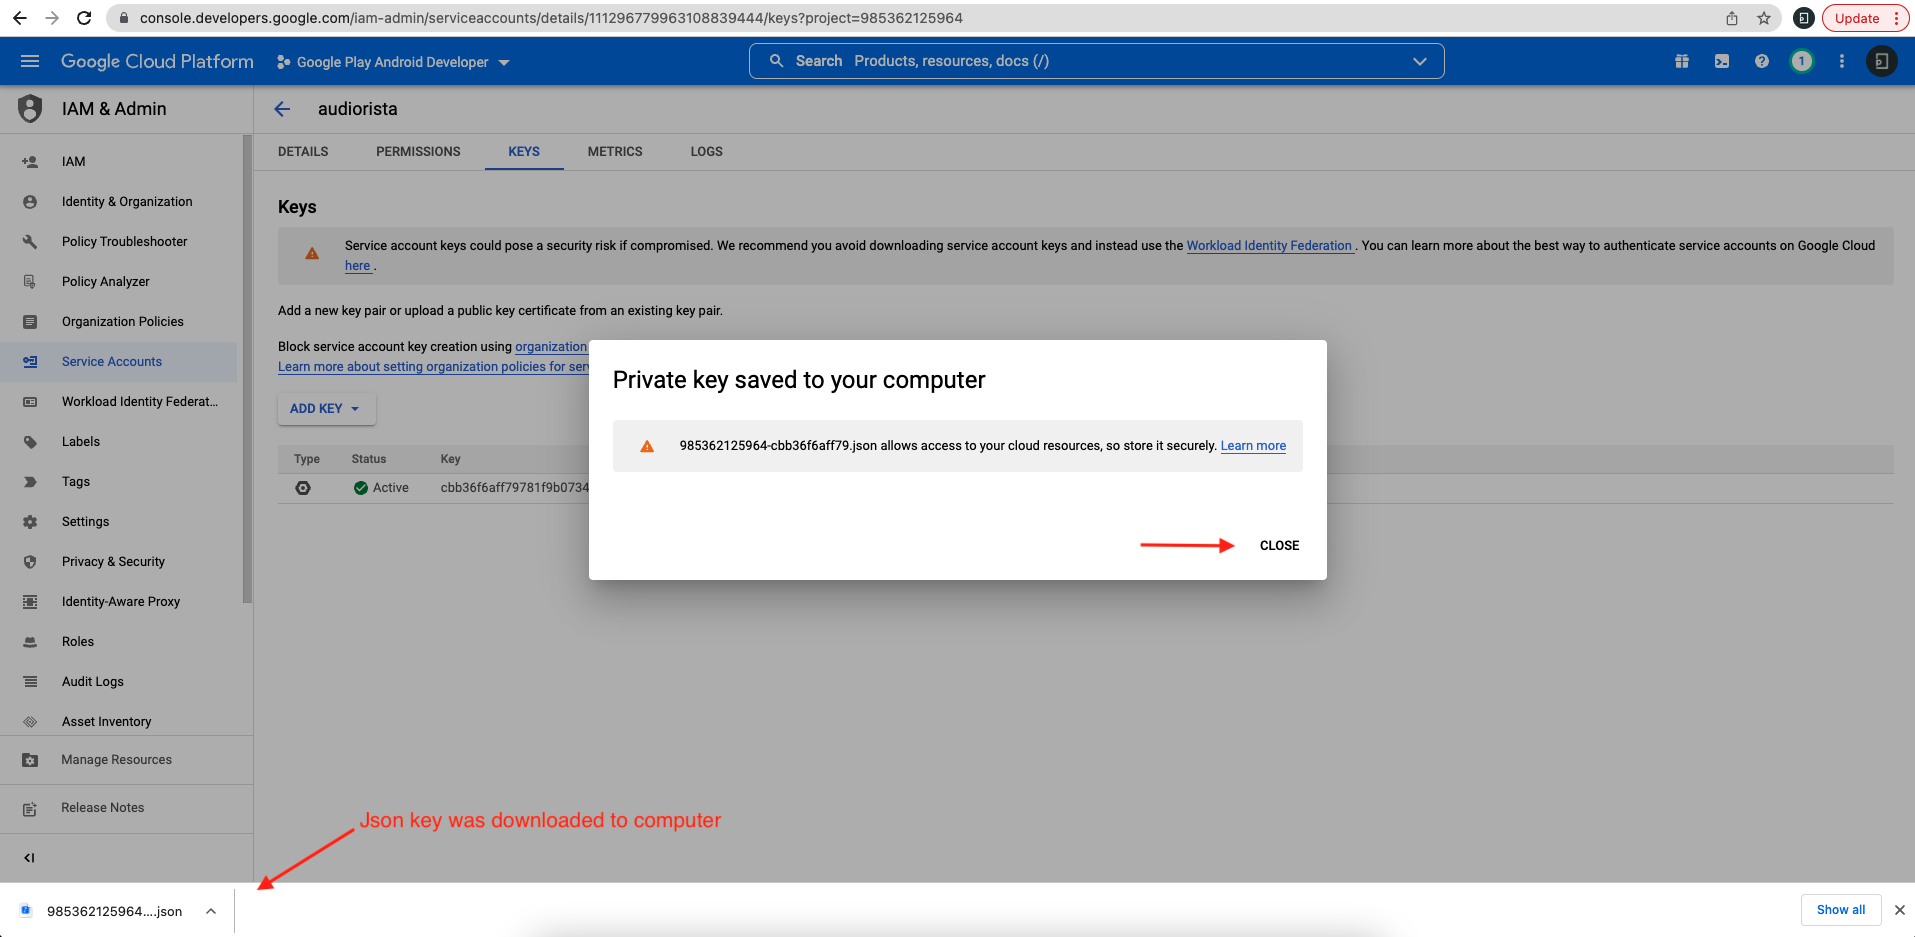
Task: Click the Roles hat icon in sidebar
Action: click(30, 641)
